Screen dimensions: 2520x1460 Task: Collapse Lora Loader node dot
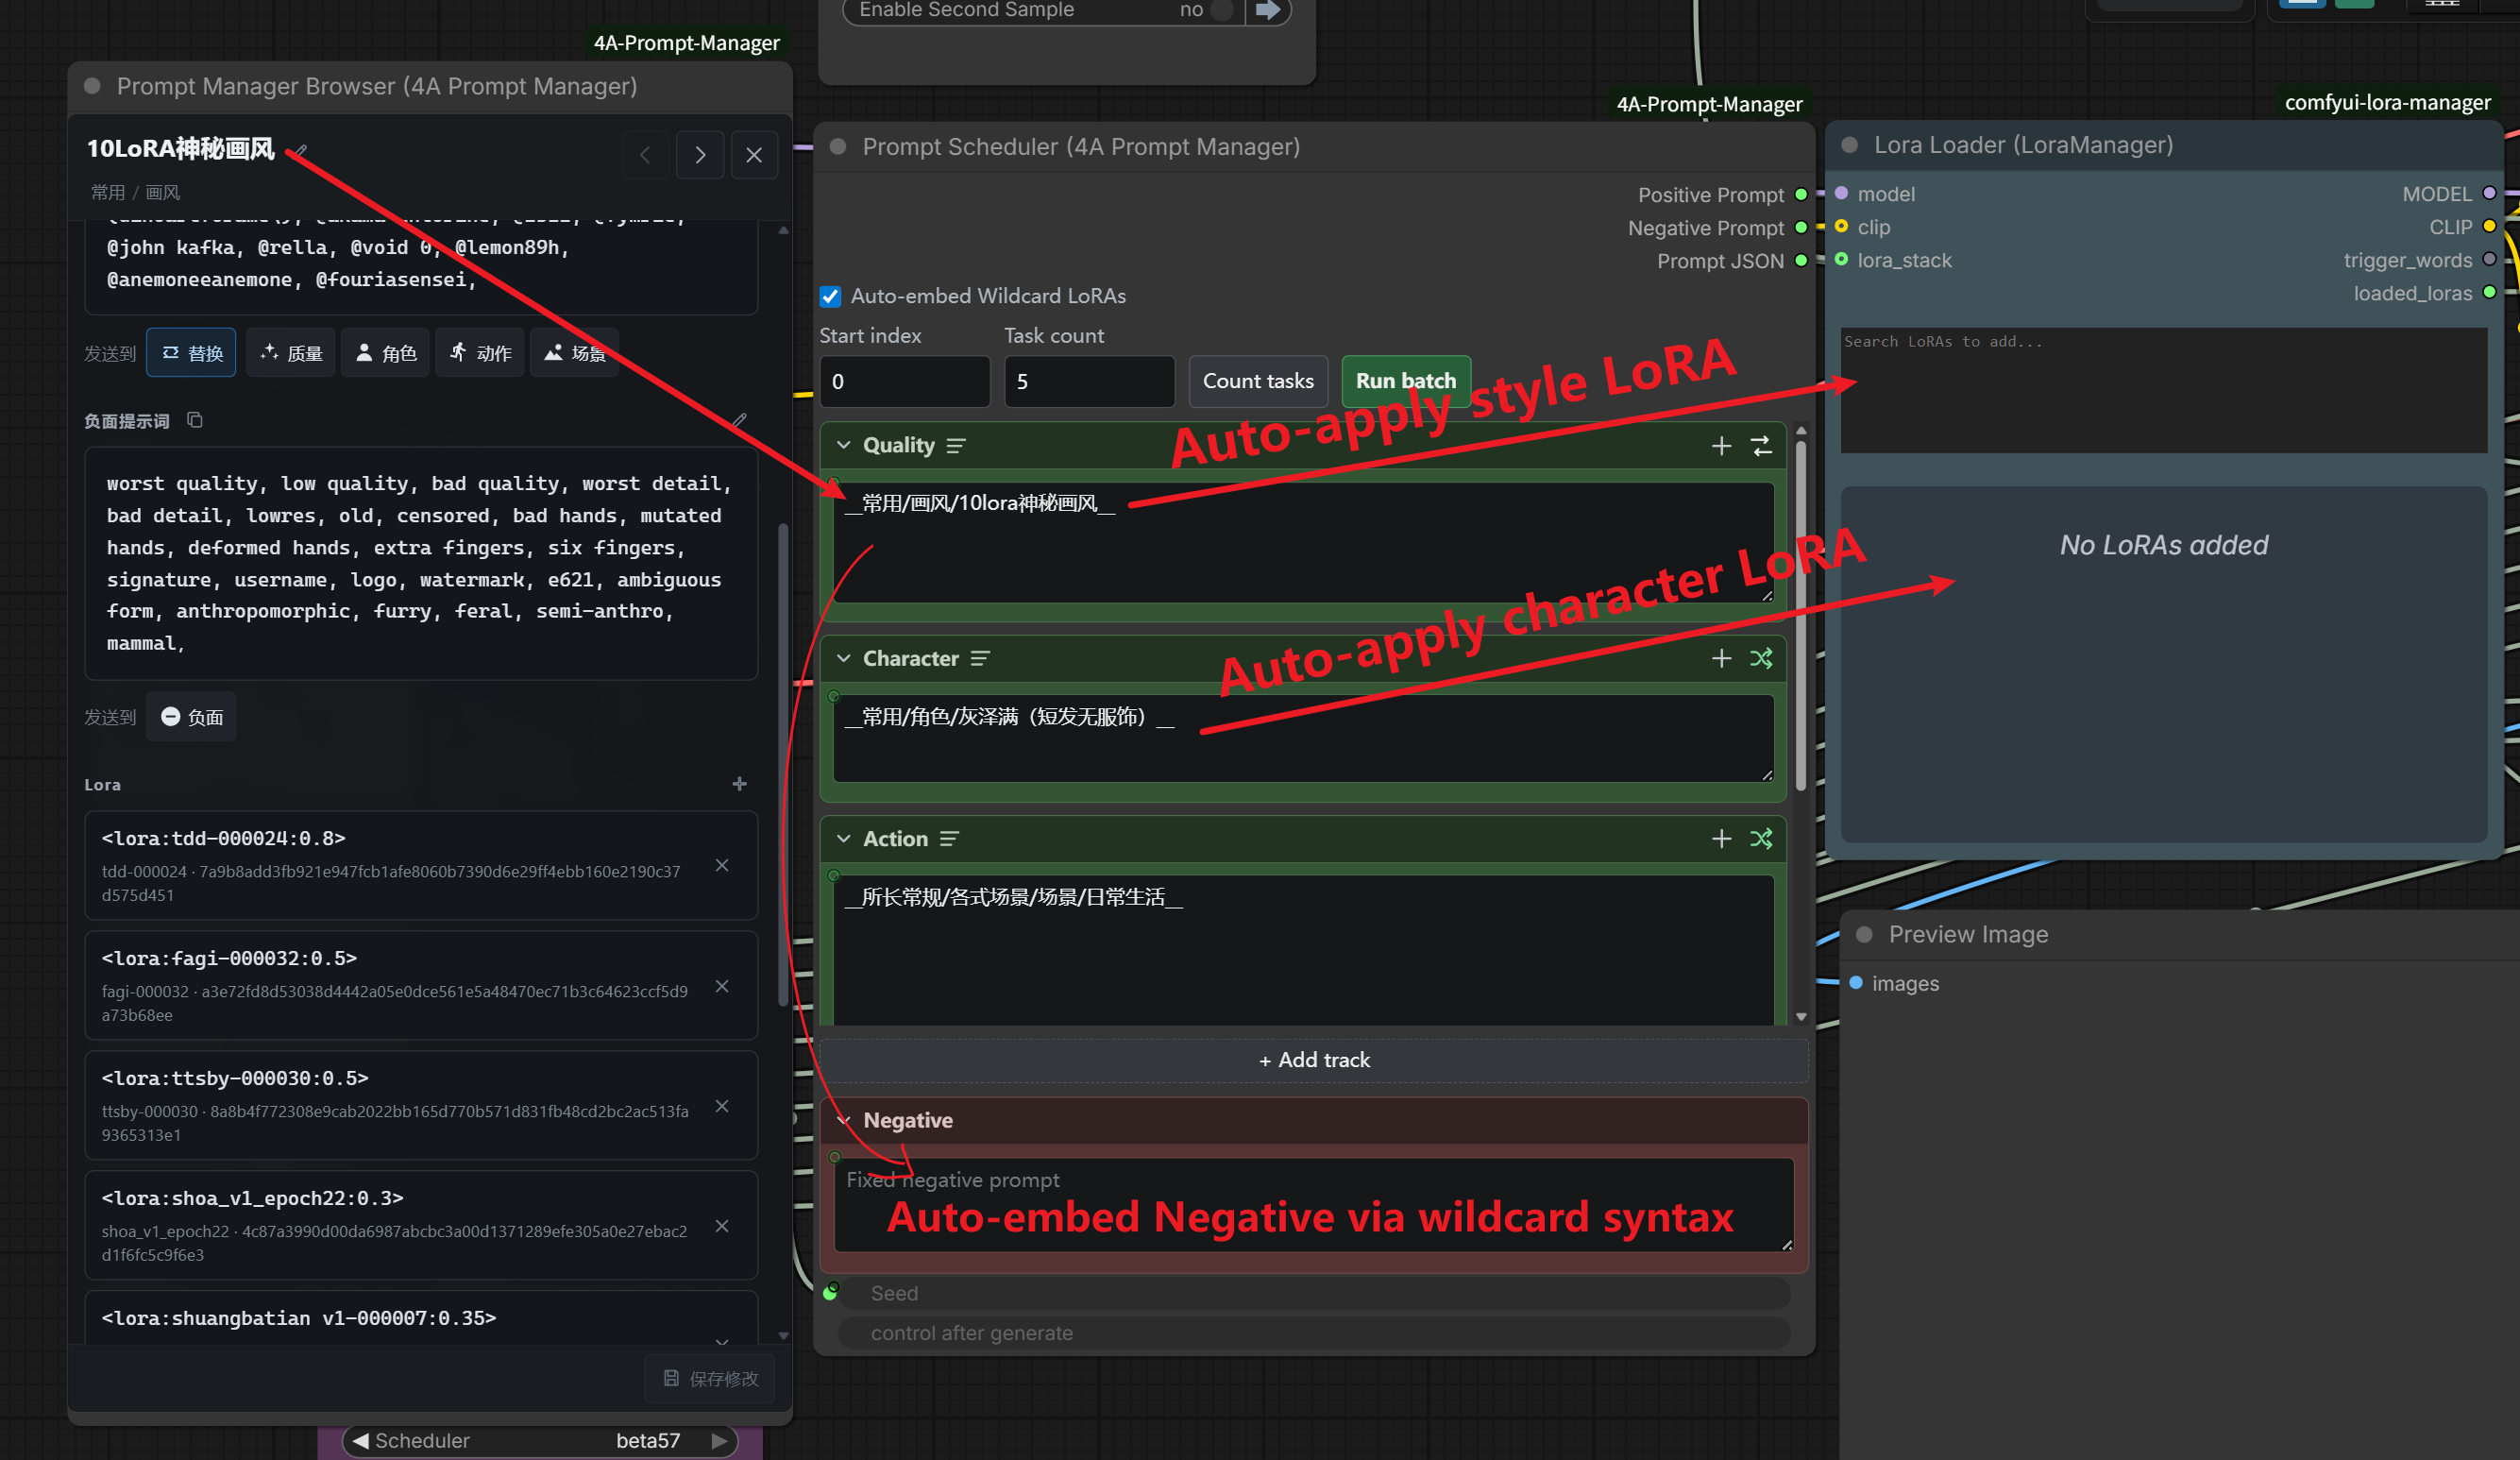click(x=1849, y=145)
